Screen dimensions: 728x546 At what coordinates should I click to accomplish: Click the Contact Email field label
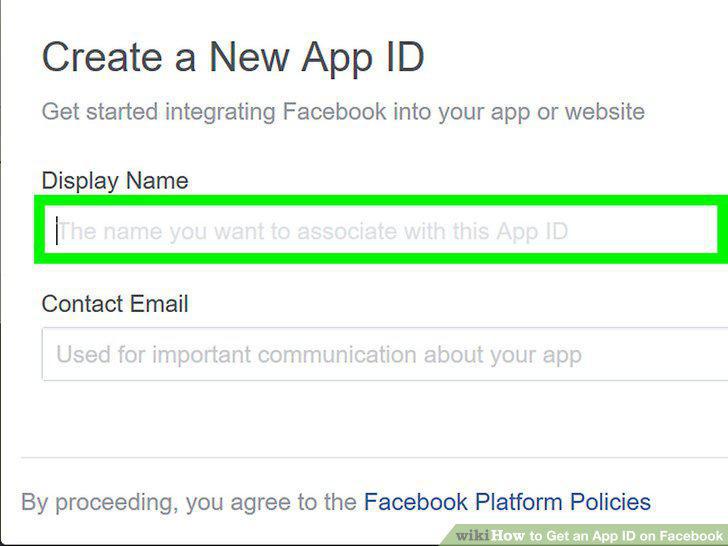tap(115, 304)
